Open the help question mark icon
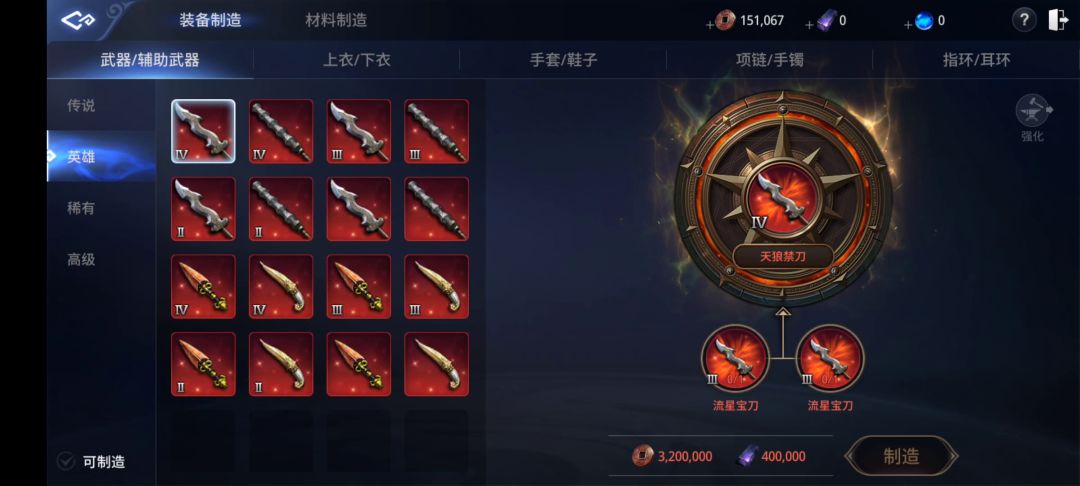The width and height of the screenshot is (1080, 486). tap(1024, 20)
